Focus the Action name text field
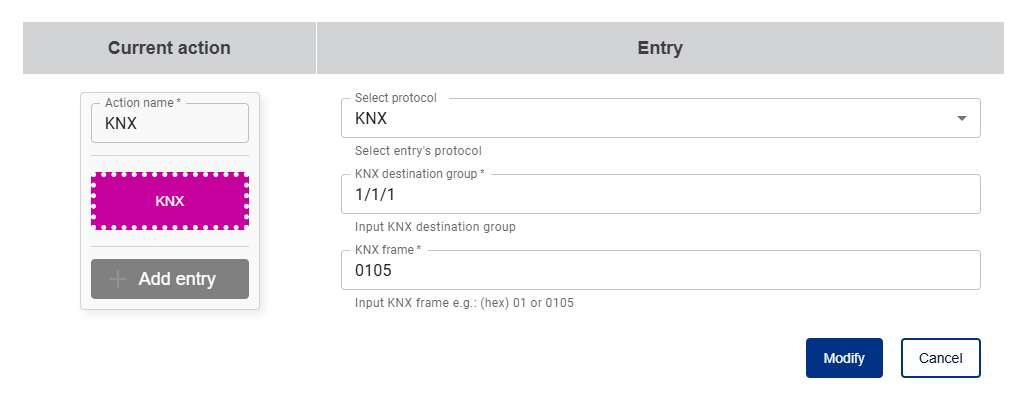The width and height of the screenshot is (1027, 420). (170, 124)
